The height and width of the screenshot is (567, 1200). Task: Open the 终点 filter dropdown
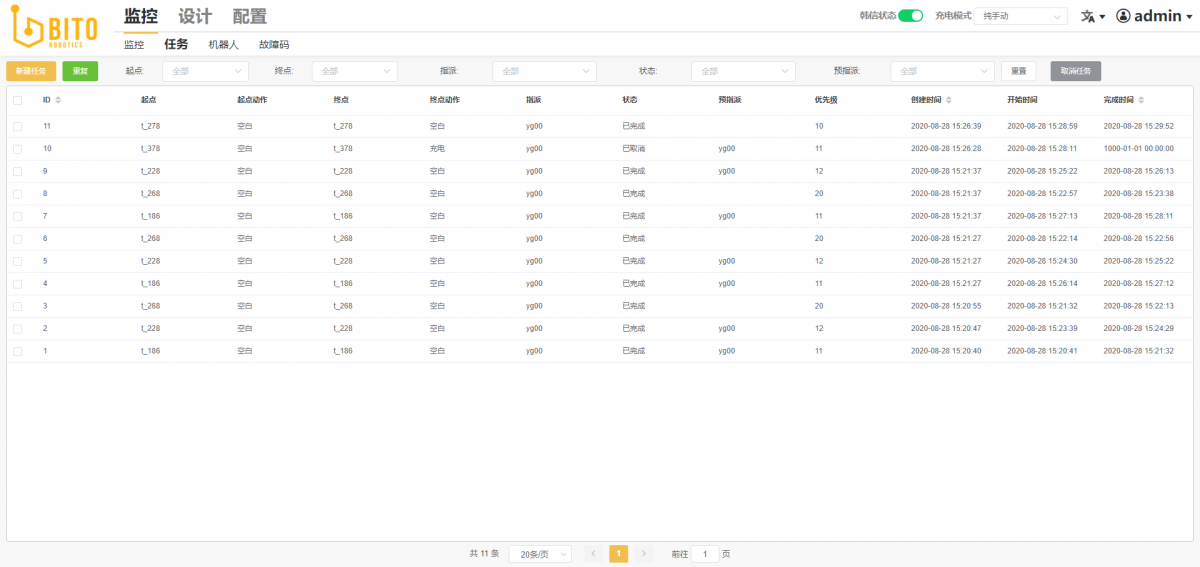point(354,71)
